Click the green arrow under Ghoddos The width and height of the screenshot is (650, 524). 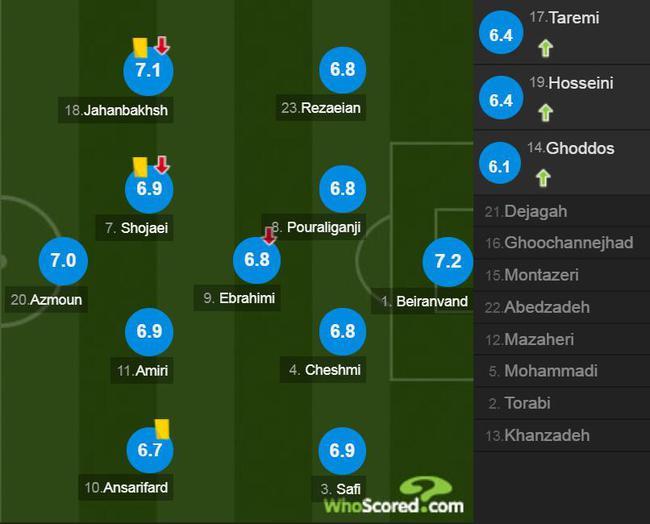(x=543, y=178)
